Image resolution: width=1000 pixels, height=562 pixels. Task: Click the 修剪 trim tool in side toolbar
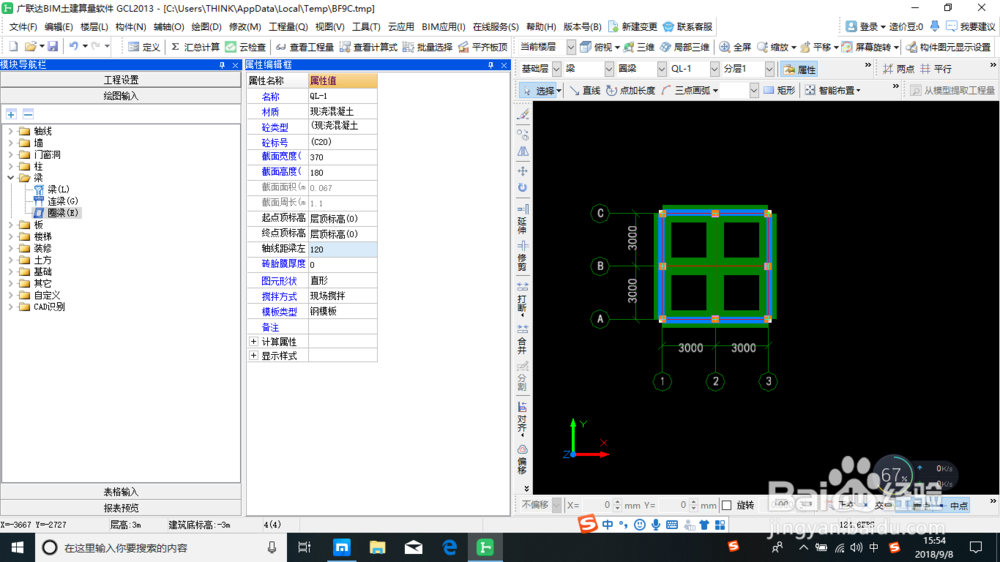coord(522,257)
